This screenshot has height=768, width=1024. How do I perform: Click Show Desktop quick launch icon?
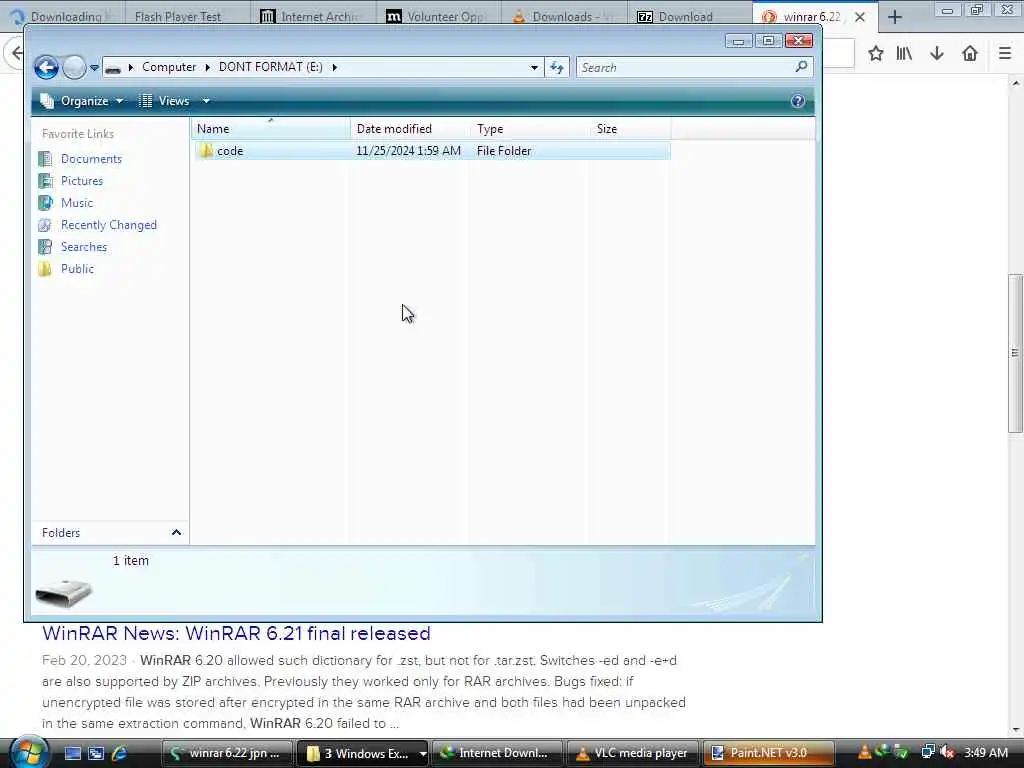(x=72, y=754)
